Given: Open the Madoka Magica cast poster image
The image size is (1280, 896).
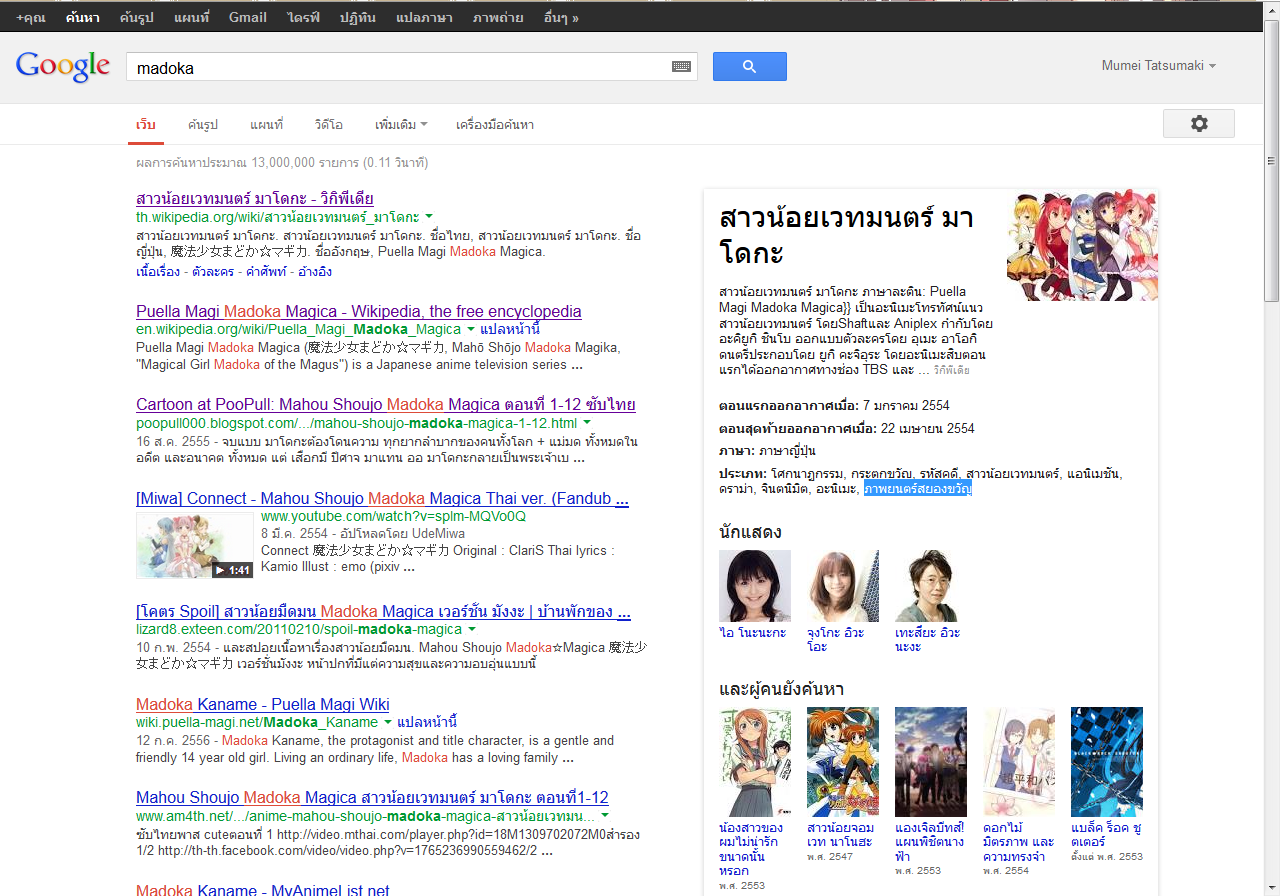Looking at the screenshot, I should (1082, 246).
